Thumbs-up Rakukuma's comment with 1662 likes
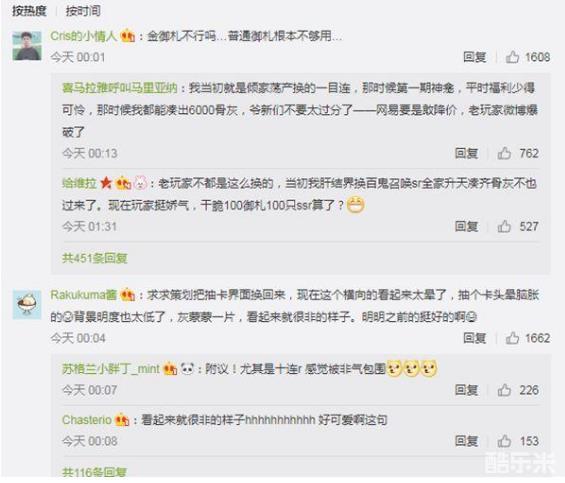 coord(512,338)
